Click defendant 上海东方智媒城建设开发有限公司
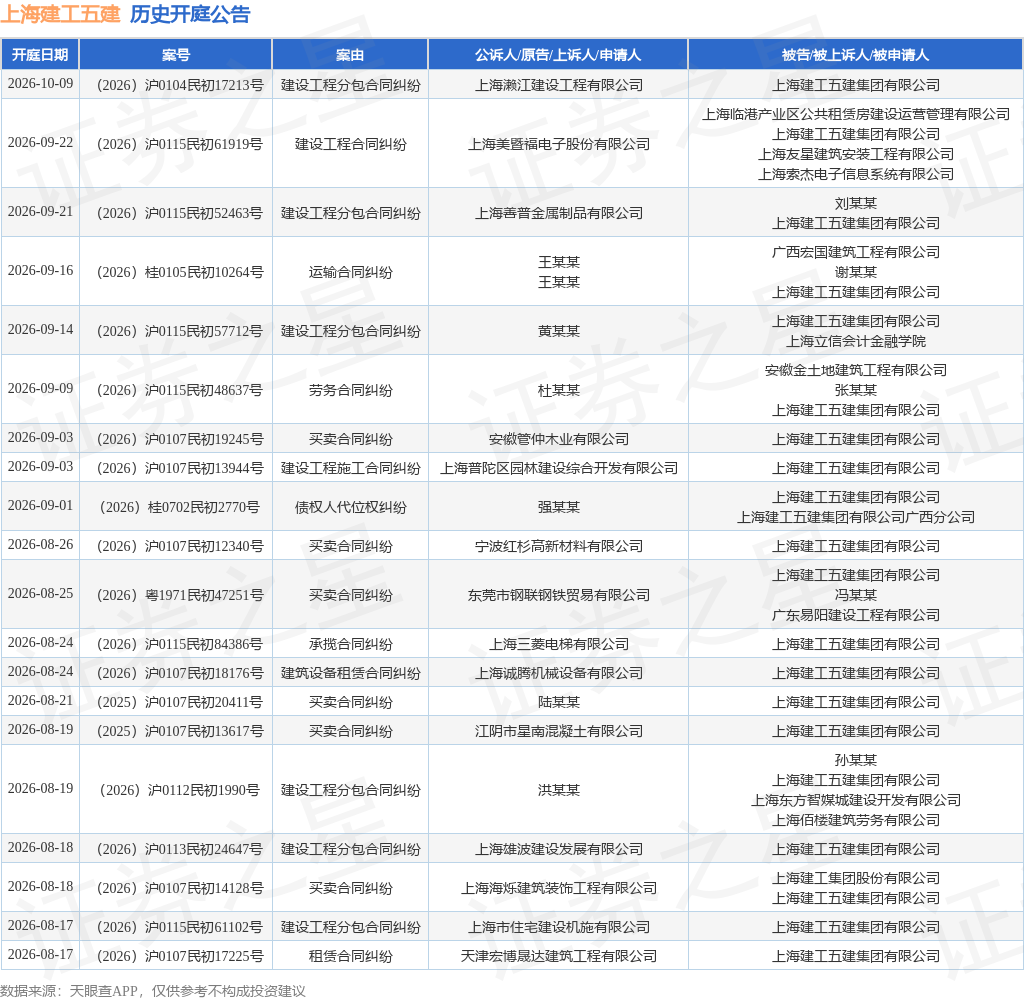The height and width of the screenshot is (1000, 1024). (856, 801)
